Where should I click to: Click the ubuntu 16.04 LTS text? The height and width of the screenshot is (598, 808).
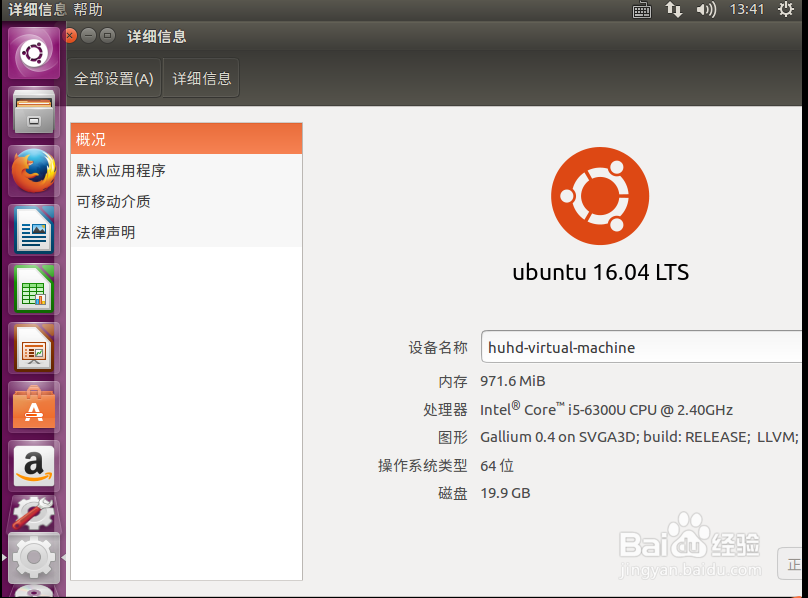(600, 272)
